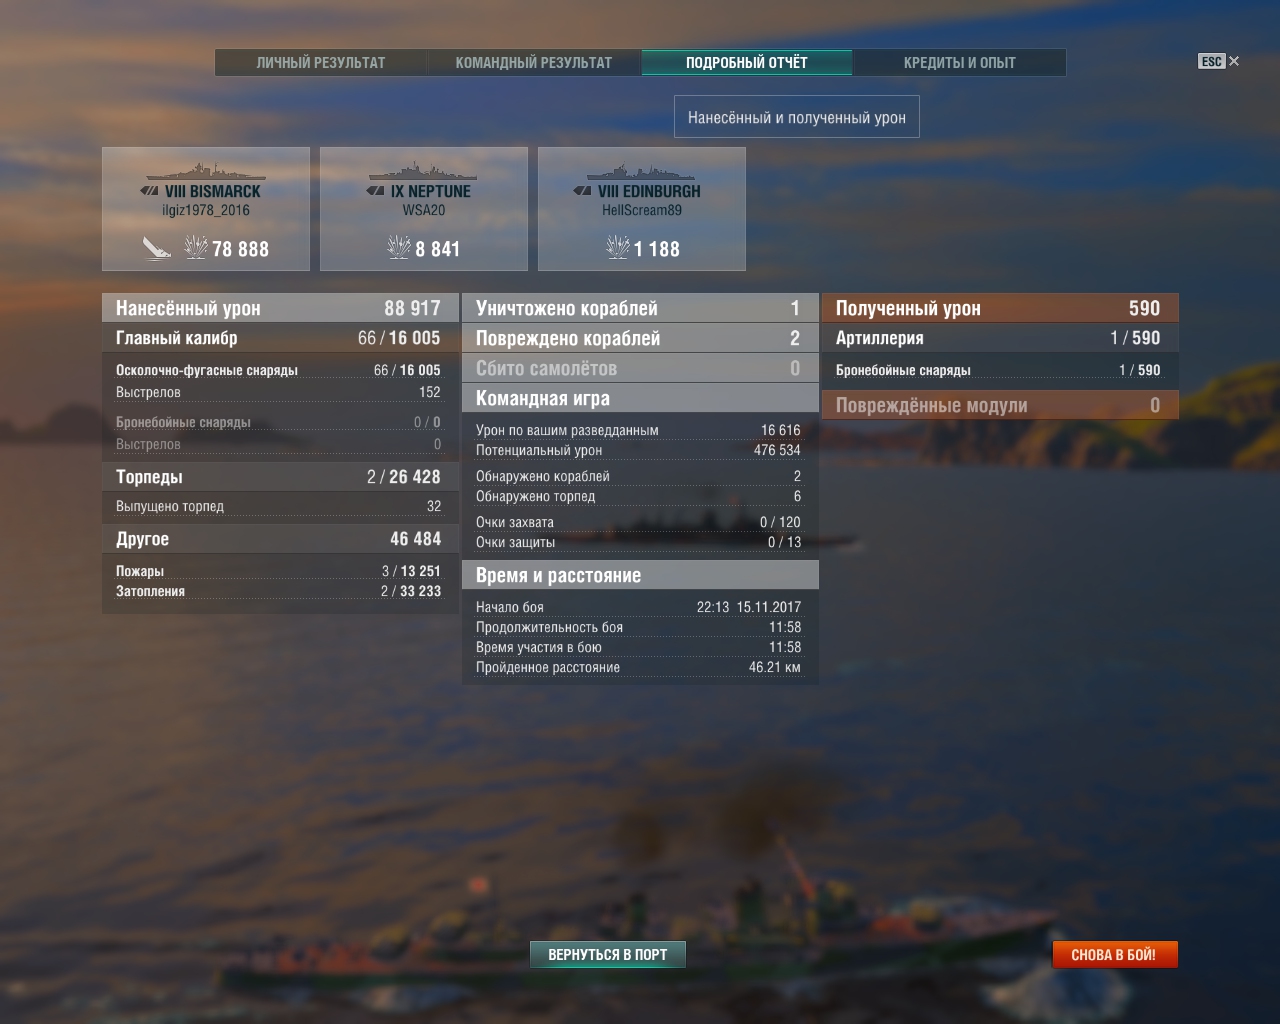
Task: Click the Полученный урон 590 header
Action: click(x=1000, y=308)
